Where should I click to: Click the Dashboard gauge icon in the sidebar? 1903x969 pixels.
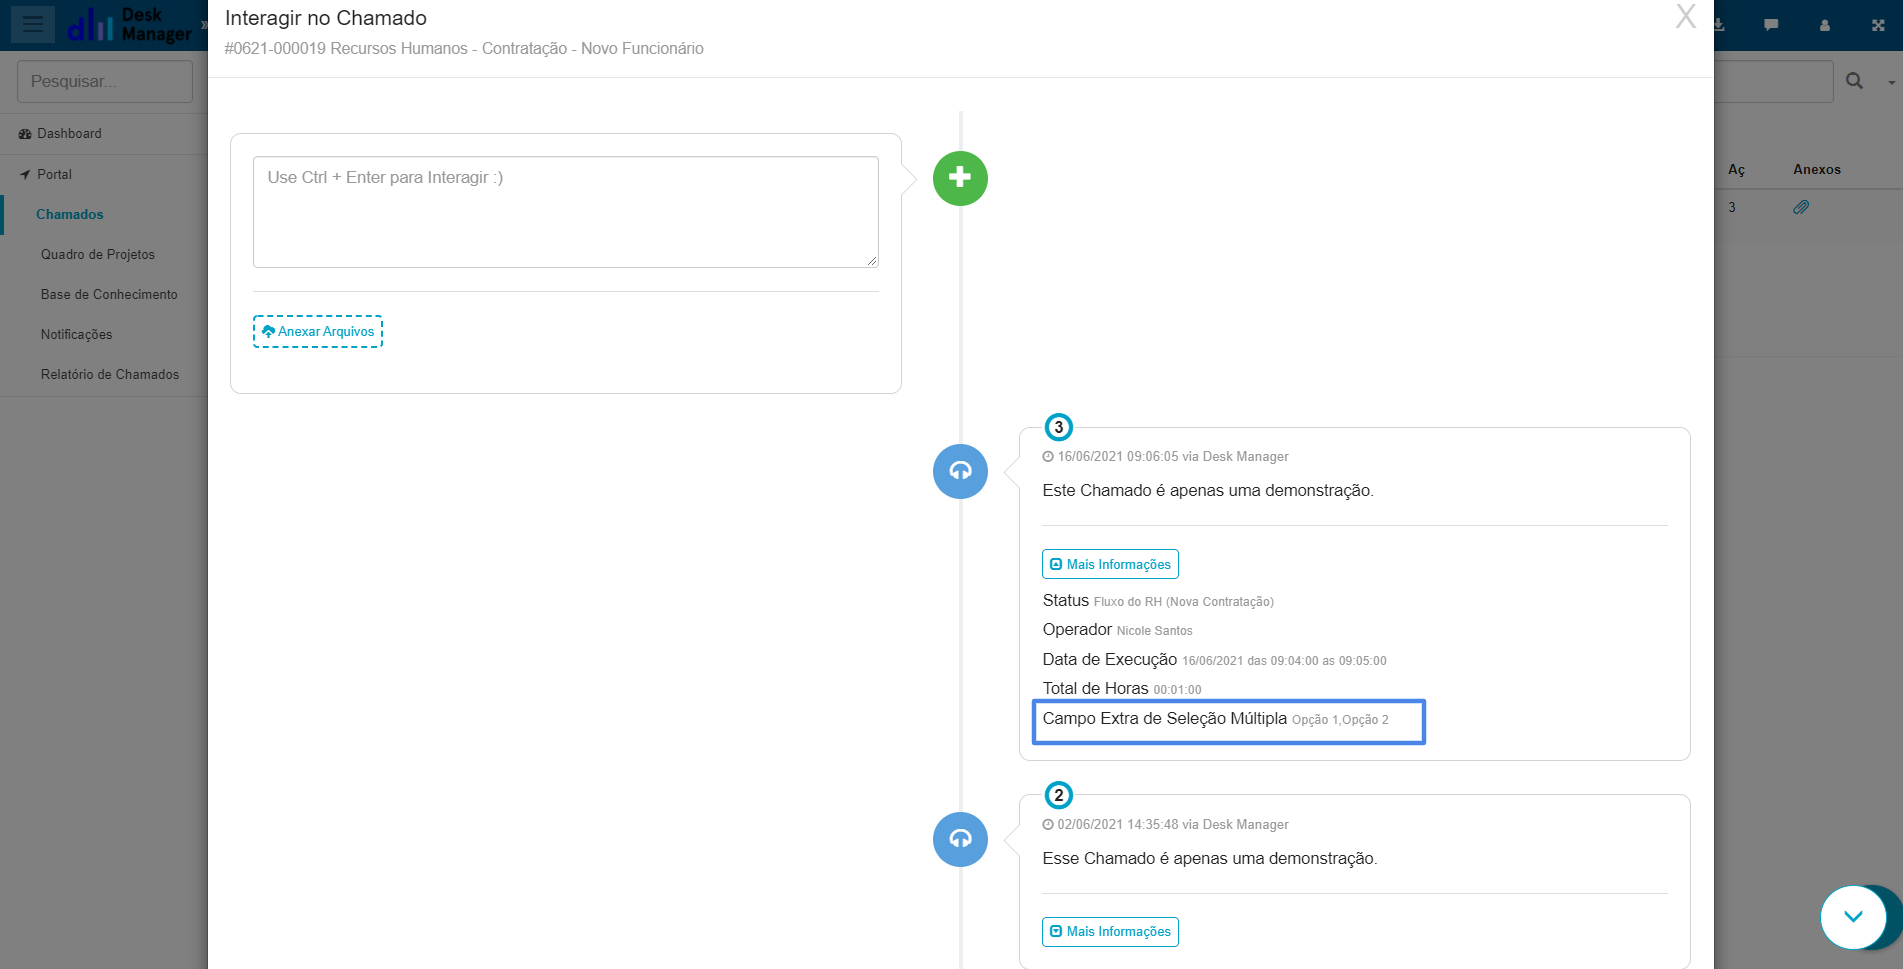25,134
